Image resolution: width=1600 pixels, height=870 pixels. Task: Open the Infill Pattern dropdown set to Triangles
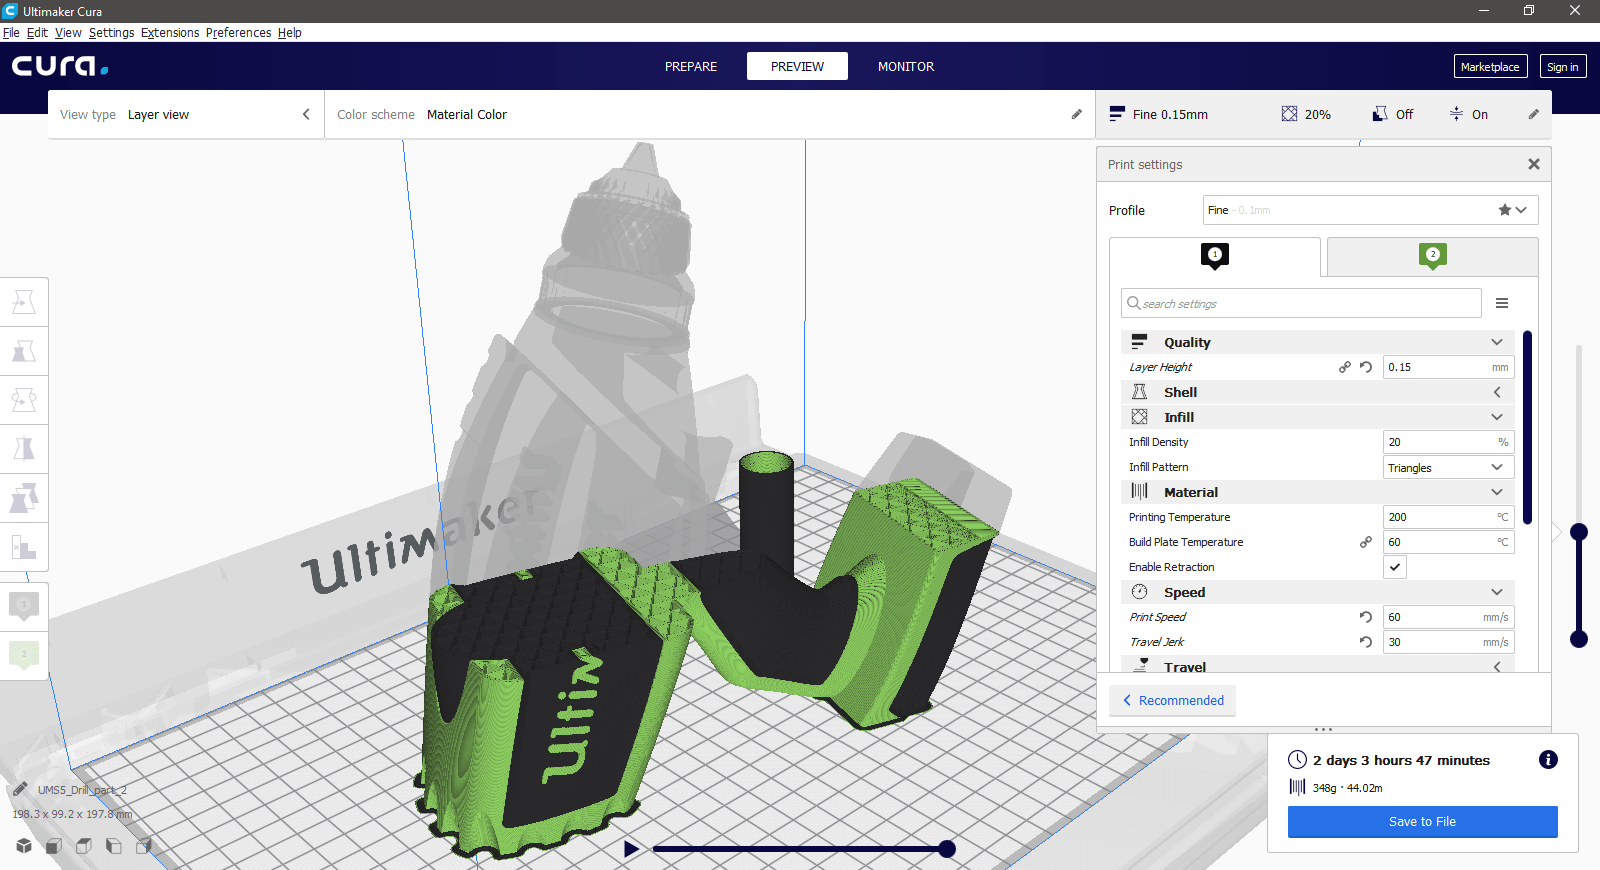point(1448,467)
